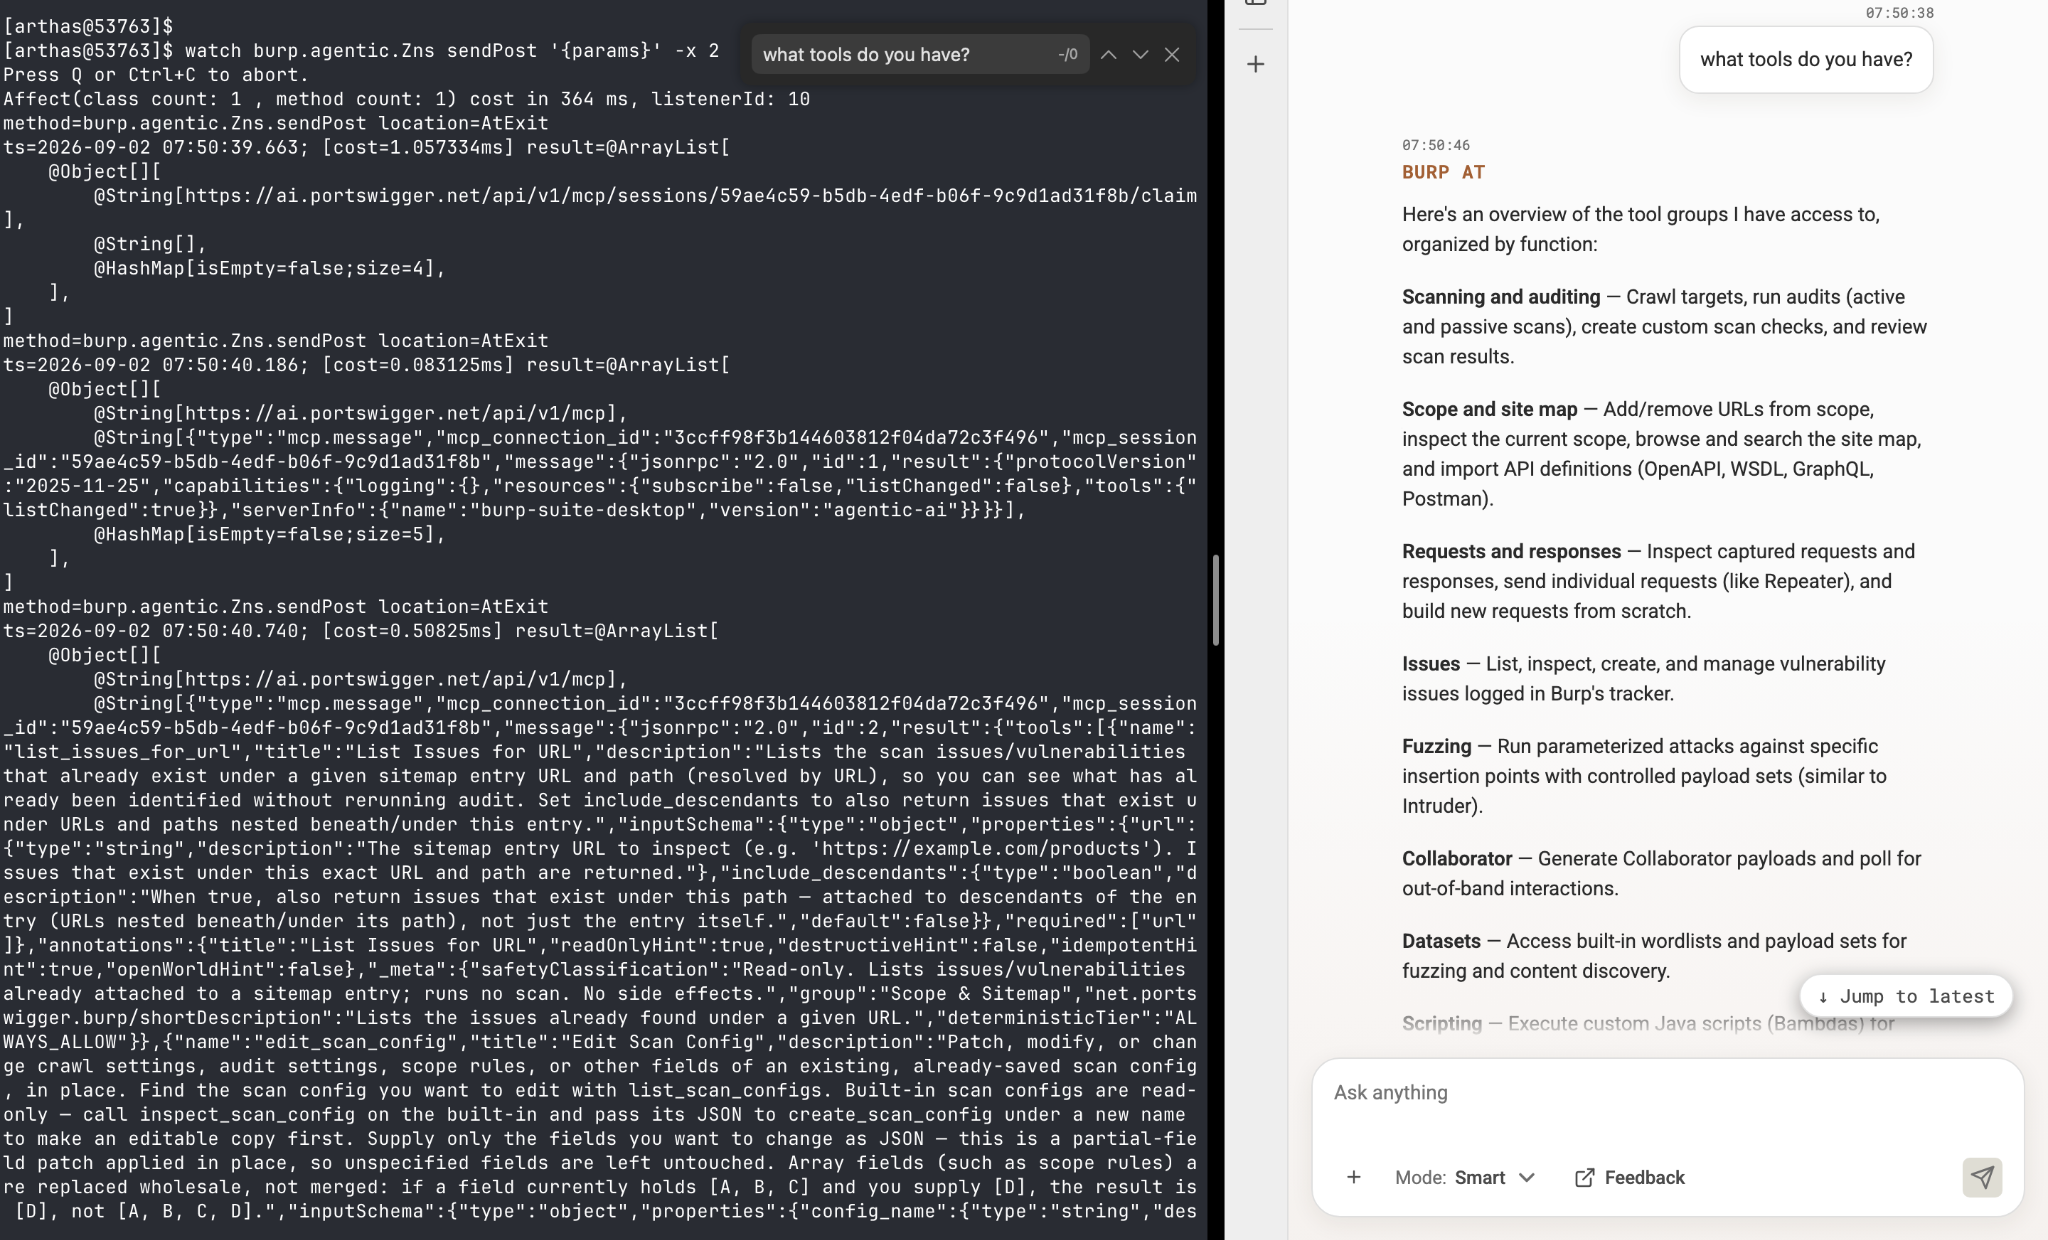2048x1240 pixels.
Task: Click 'Press Q or Ctrl+C to abort.' line
Action: [x=156, y=75]
